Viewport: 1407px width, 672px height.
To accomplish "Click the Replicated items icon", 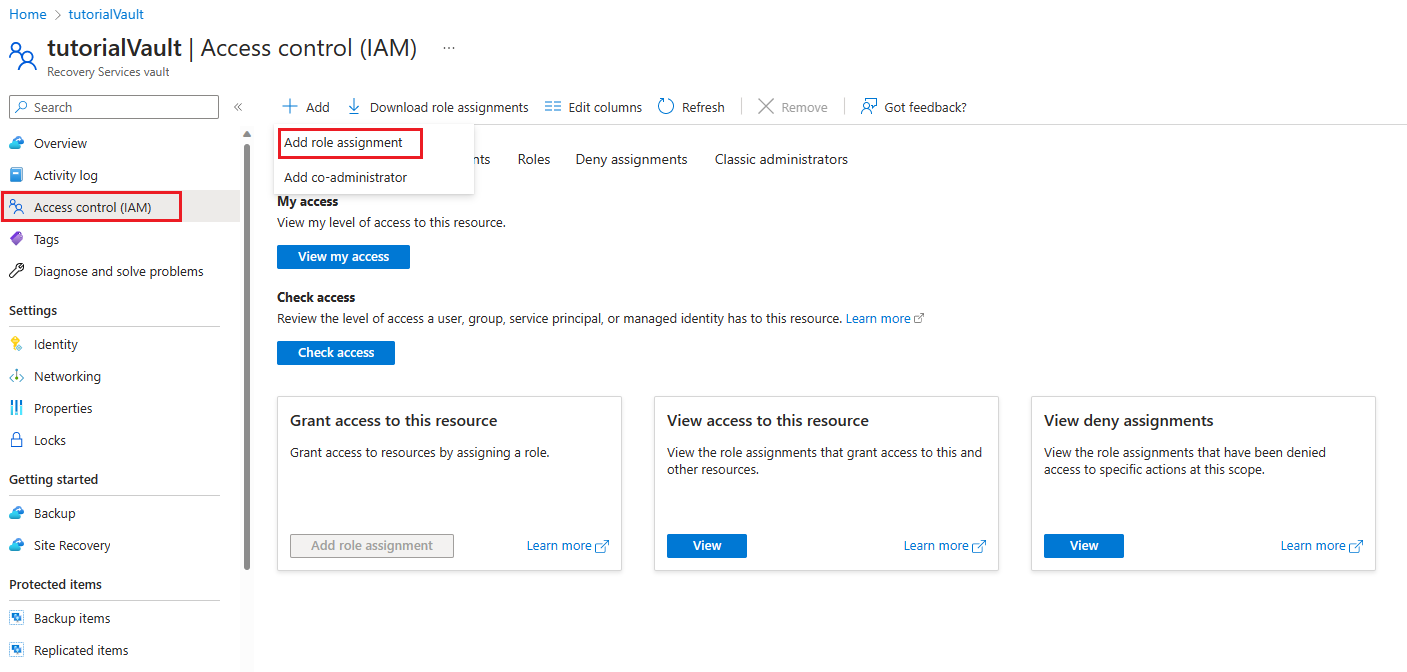I will tap(16, 650).
